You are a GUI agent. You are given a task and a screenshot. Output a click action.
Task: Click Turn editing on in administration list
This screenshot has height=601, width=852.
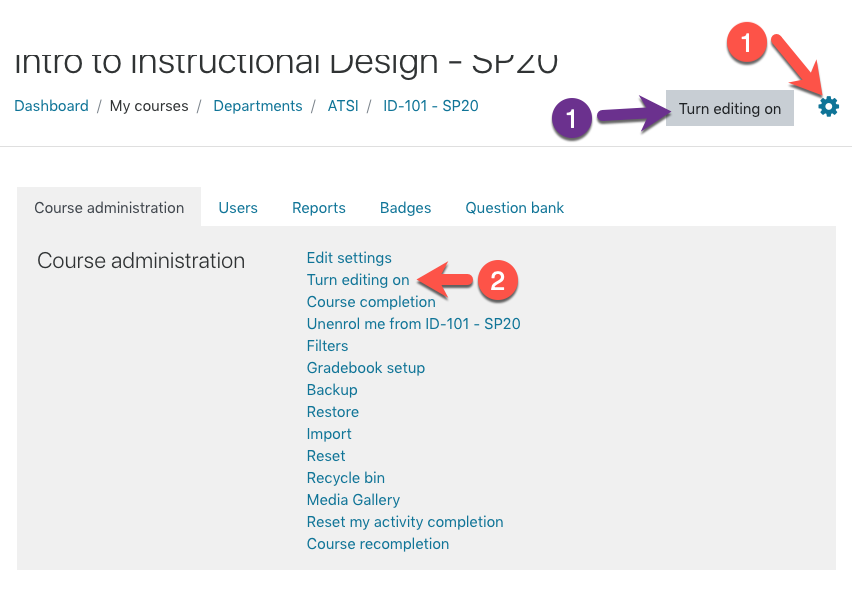click(358, 280)
